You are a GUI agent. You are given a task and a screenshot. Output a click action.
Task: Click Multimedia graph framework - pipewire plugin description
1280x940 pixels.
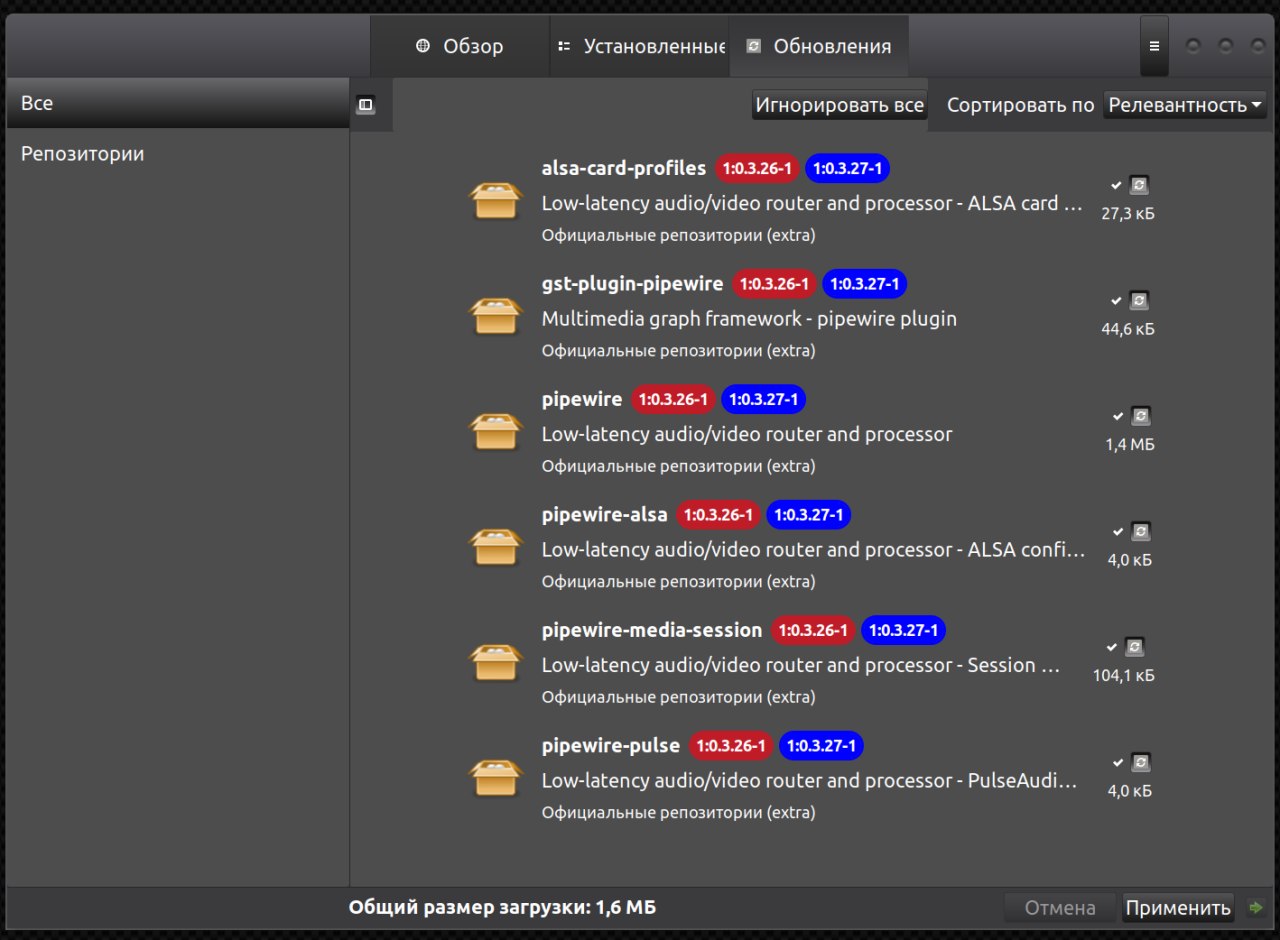tap(749, 319)
